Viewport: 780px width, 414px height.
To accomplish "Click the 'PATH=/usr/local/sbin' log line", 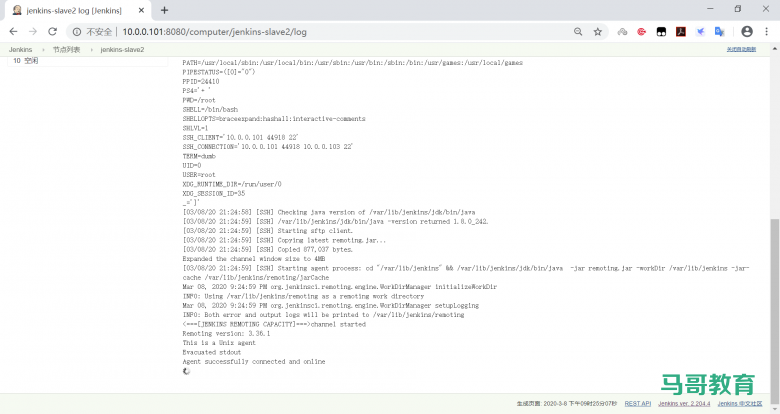I will point(352,63).
